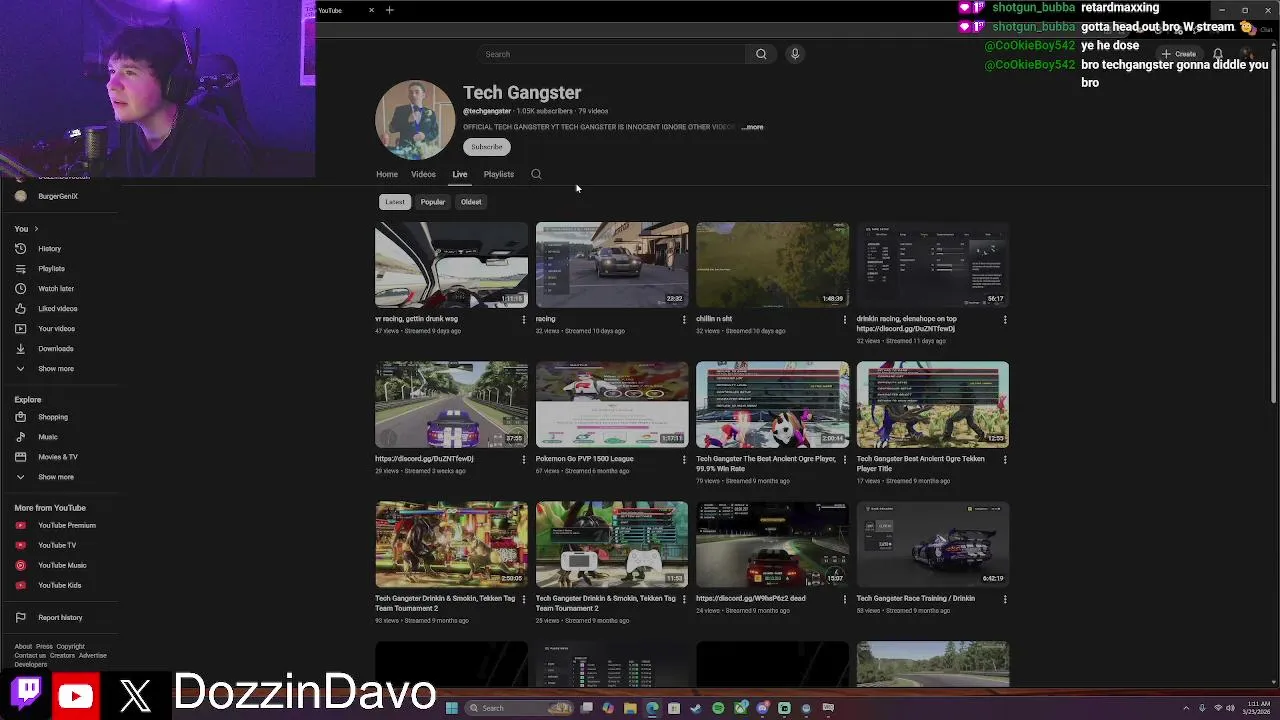The height and width of the screenshot is (720, 1280).
Task: Click into the YouTube search field
Action: pos(610,54)
